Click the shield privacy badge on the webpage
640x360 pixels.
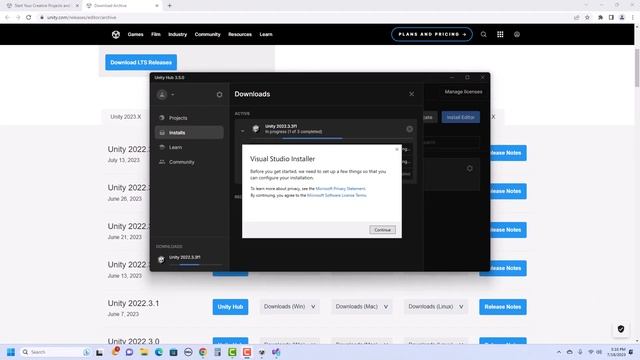coord(621,329)
